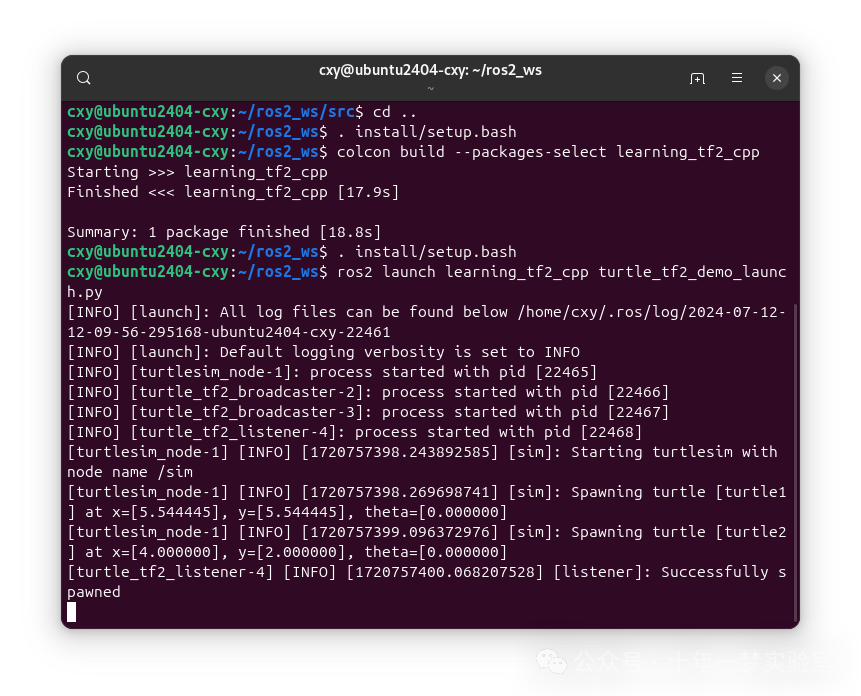Click 'Starting >>> learning_tf2_cpp' line
Image resolution: width=861 pixels, height=696 pixels.
pyautogui.click(x=197, y=172)
